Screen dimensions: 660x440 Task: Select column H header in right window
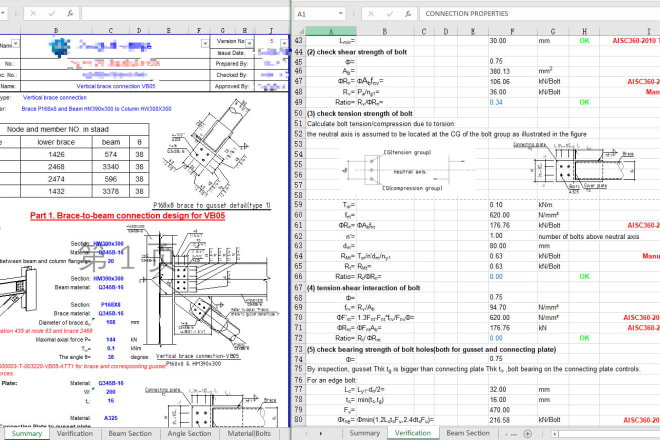pos(584,31)
